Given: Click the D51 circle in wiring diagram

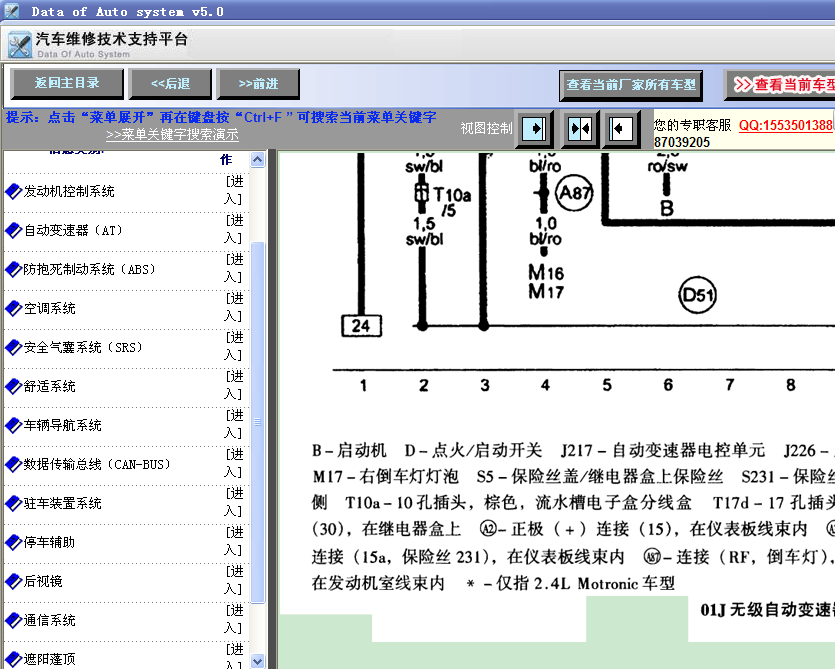Looking at the screenshot, I should 697,295.
